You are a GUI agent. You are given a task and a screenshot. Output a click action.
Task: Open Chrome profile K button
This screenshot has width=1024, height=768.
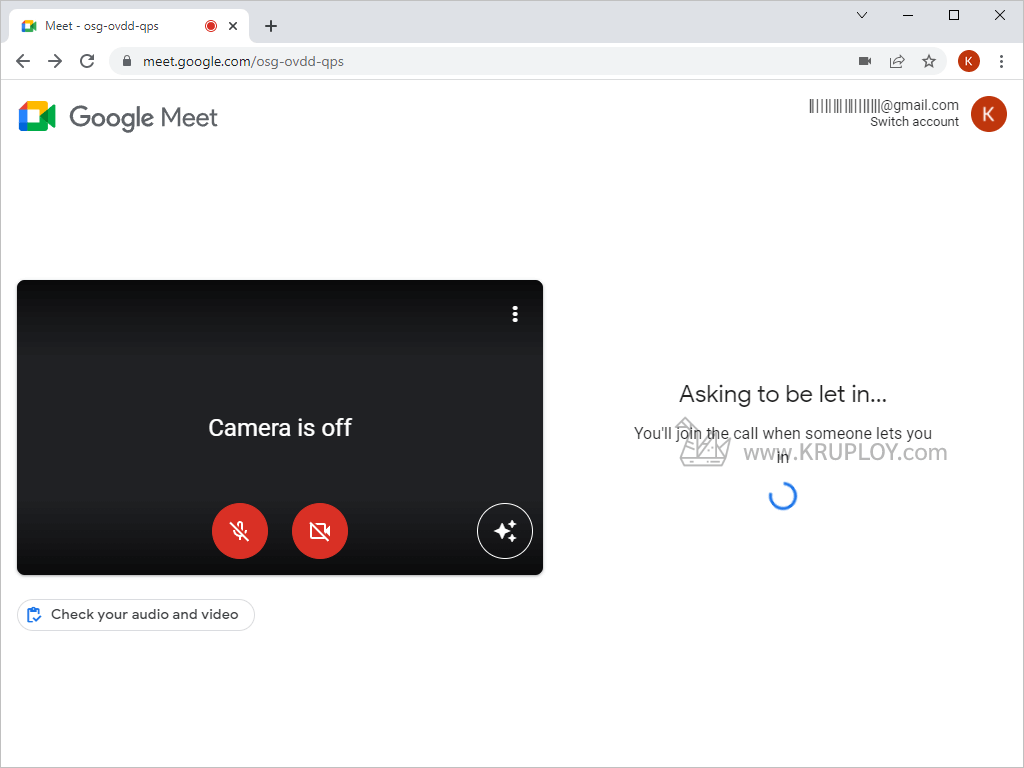coord(968,61)
